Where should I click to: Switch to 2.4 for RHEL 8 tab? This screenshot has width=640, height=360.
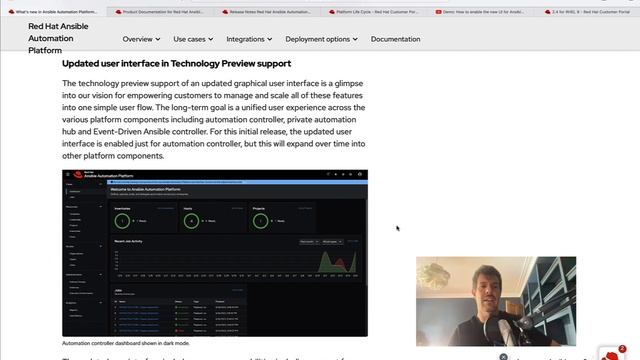[587, 12]
